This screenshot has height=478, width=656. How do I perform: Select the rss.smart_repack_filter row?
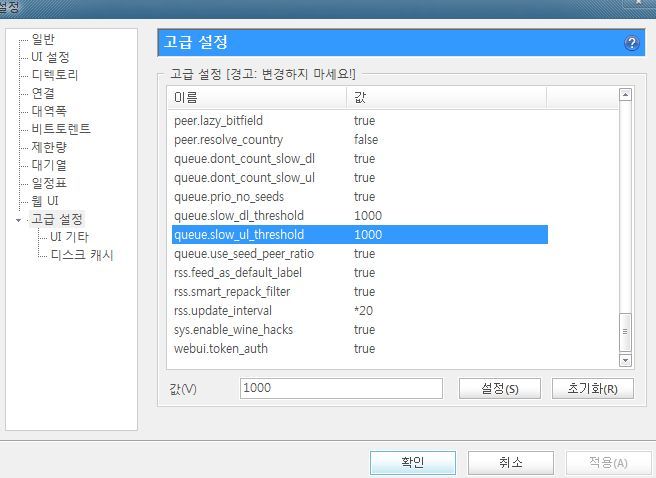[x=360, y=292]
